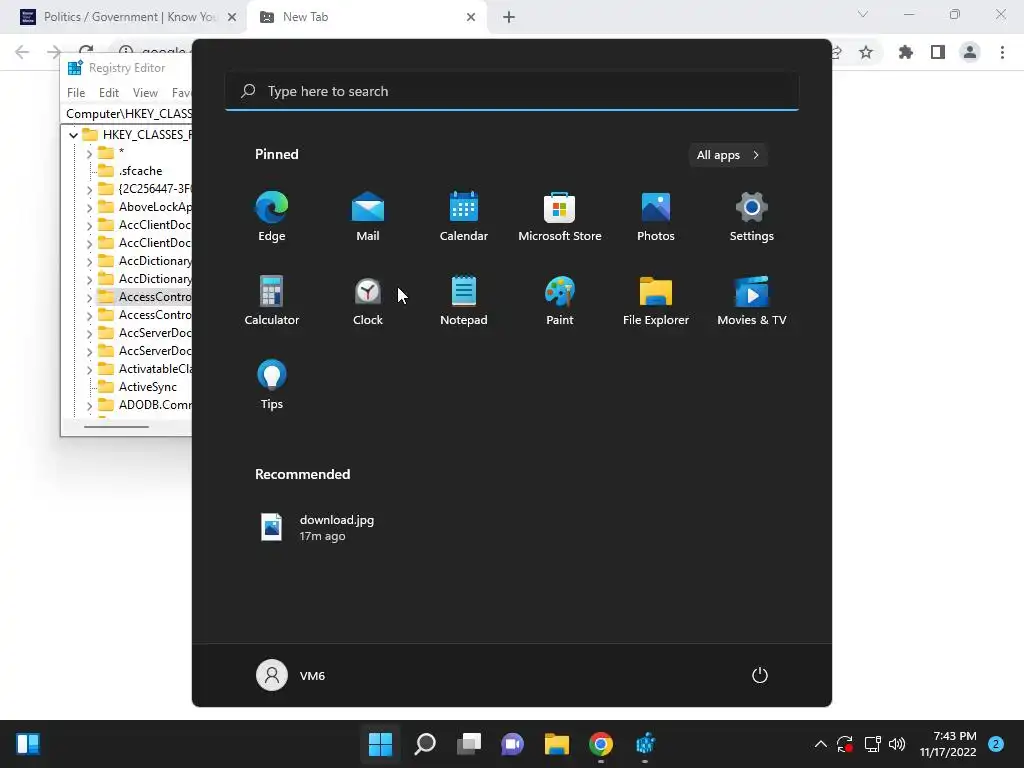This screenshot has height=768, width=1024.
Task: Open Microsoft Store from pinned apps
Action: (560, 216)
